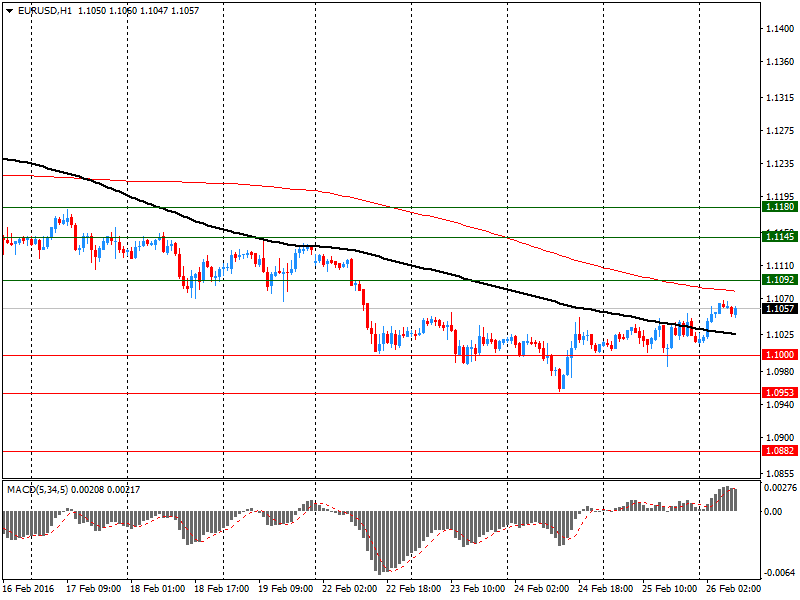
Task: Click the 0.00276 MACD scale value
Action: [x=780, y=488]
